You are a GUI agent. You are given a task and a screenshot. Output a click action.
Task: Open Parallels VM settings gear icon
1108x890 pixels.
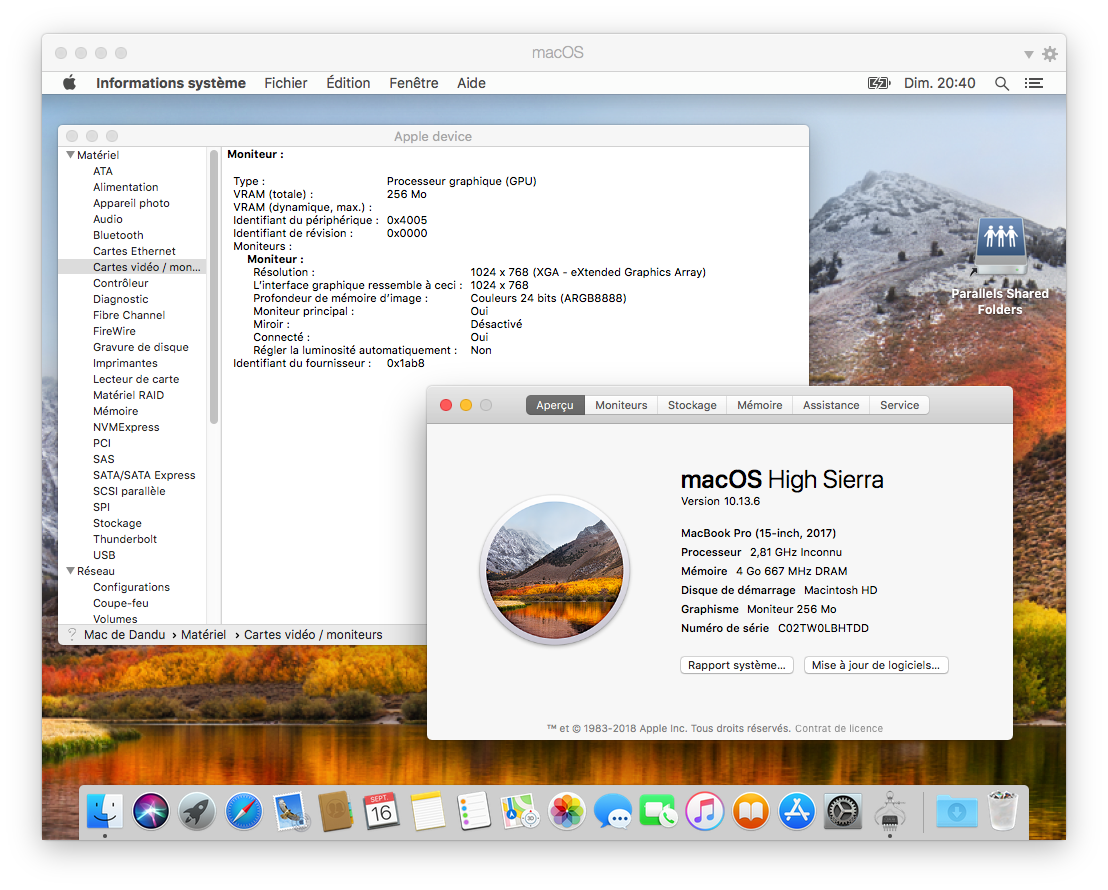[x=1050, y=54]
